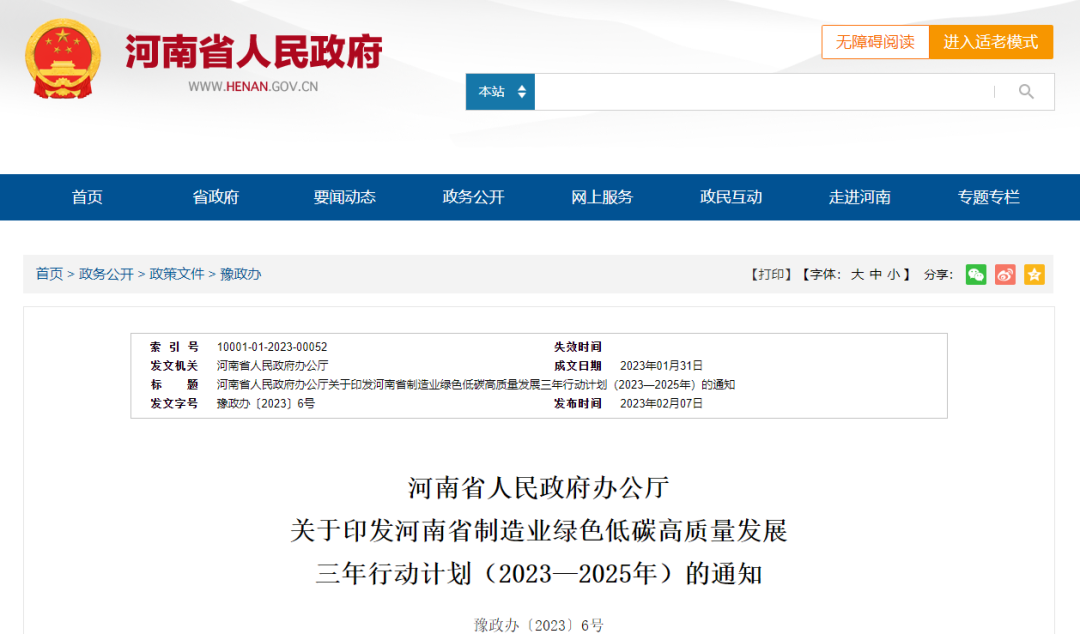Share the page via Weibo icon
1080x634 pixels.
tap(1005, 274)
